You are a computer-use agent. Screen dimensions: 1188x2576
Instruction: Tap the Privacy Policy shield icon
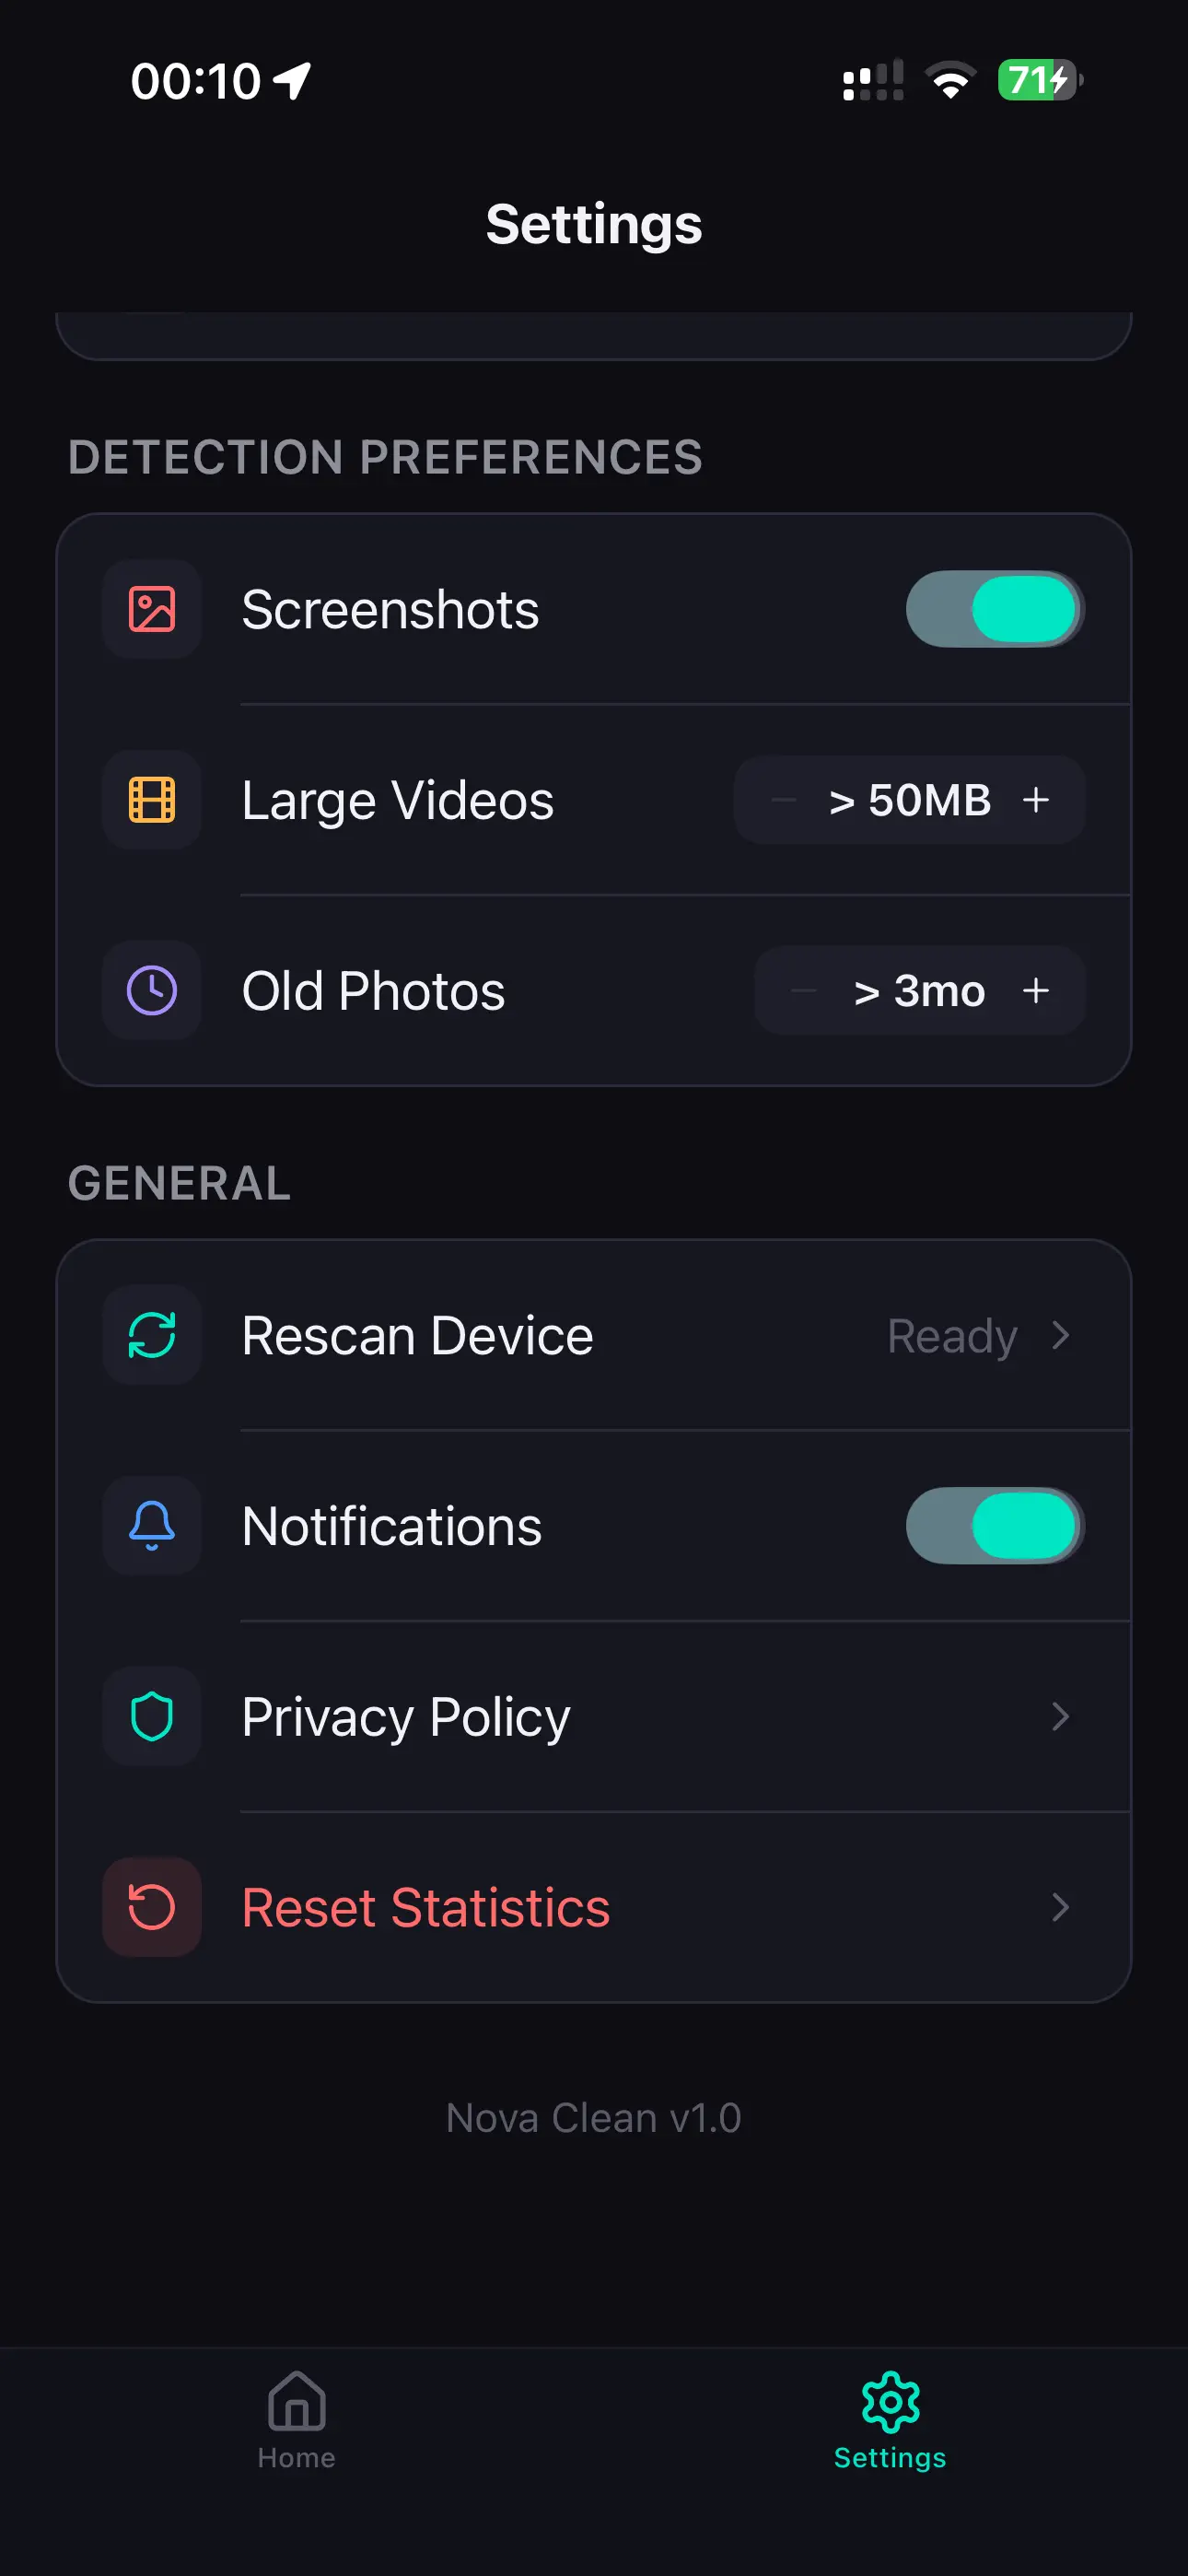click(152, 1716)
